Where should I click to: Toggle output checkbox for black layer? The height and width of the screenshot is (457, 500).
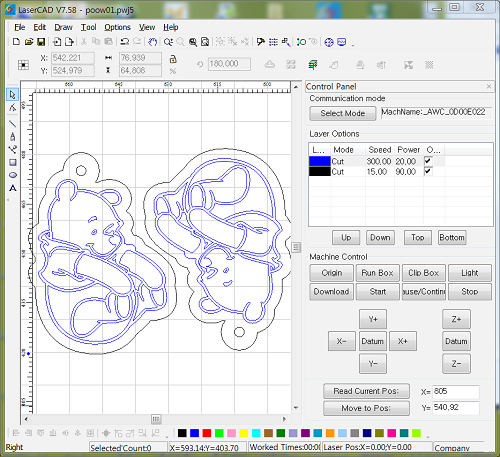(x=428, y=171)
